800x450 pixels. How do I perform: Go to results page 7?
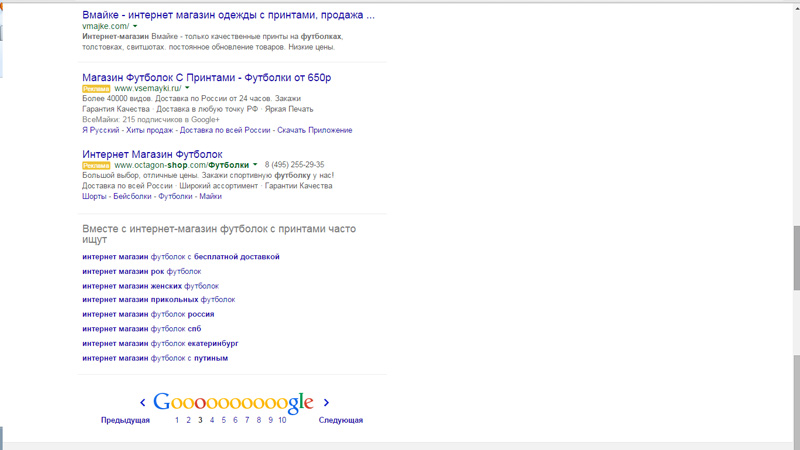click(247, 420)
